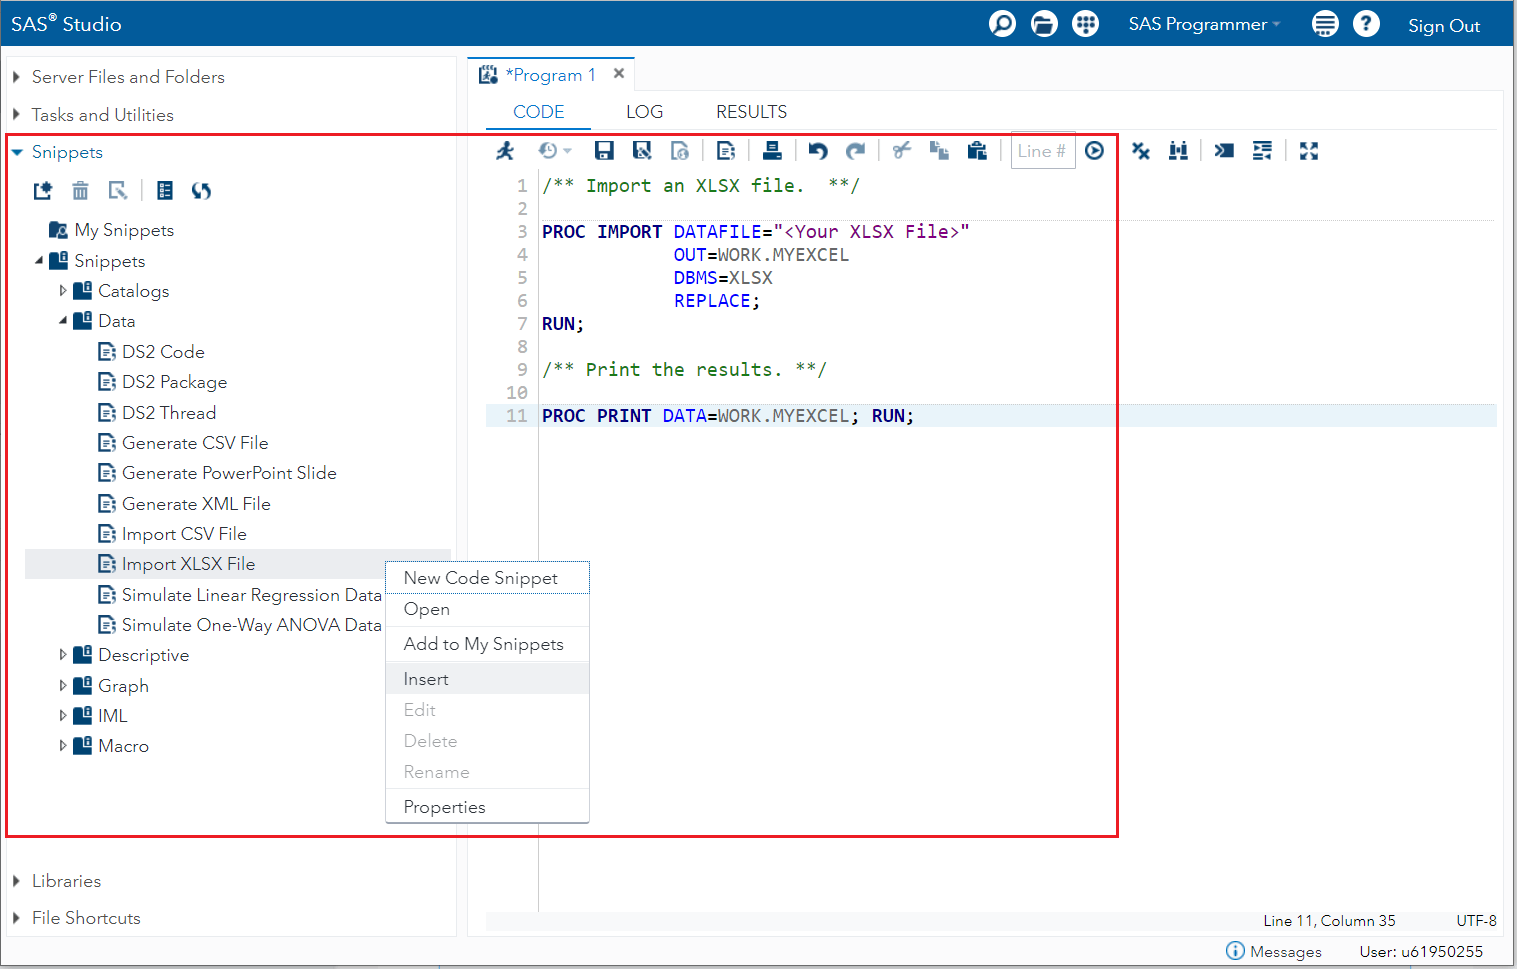Image resolution: width=1517 pixels, height=969 pixels.
Task: Save the program with the floppy disk icon
Action: pos(604,151)
